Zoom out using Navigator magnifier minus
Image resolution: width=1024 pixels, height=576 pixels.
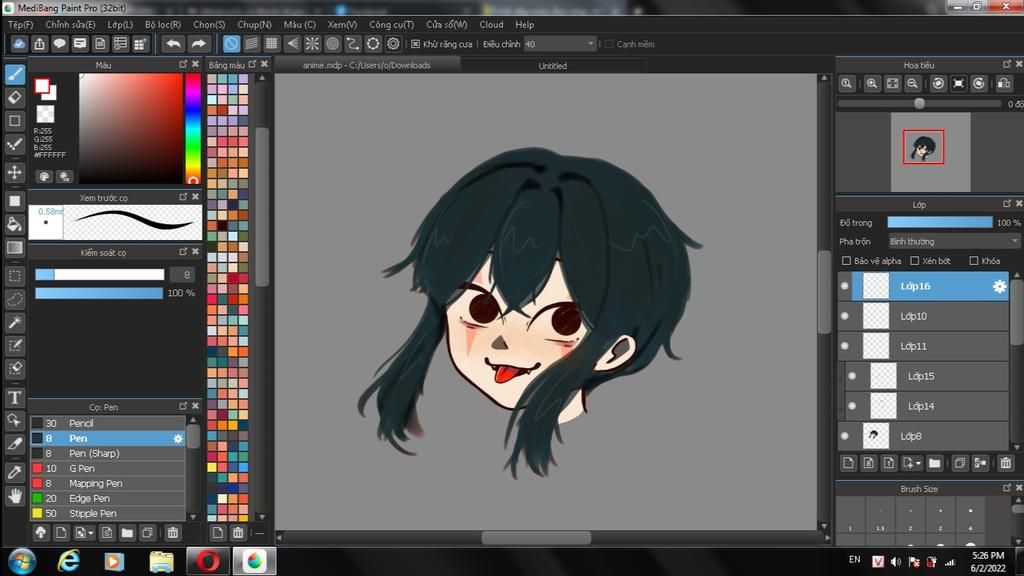point(912,84)
